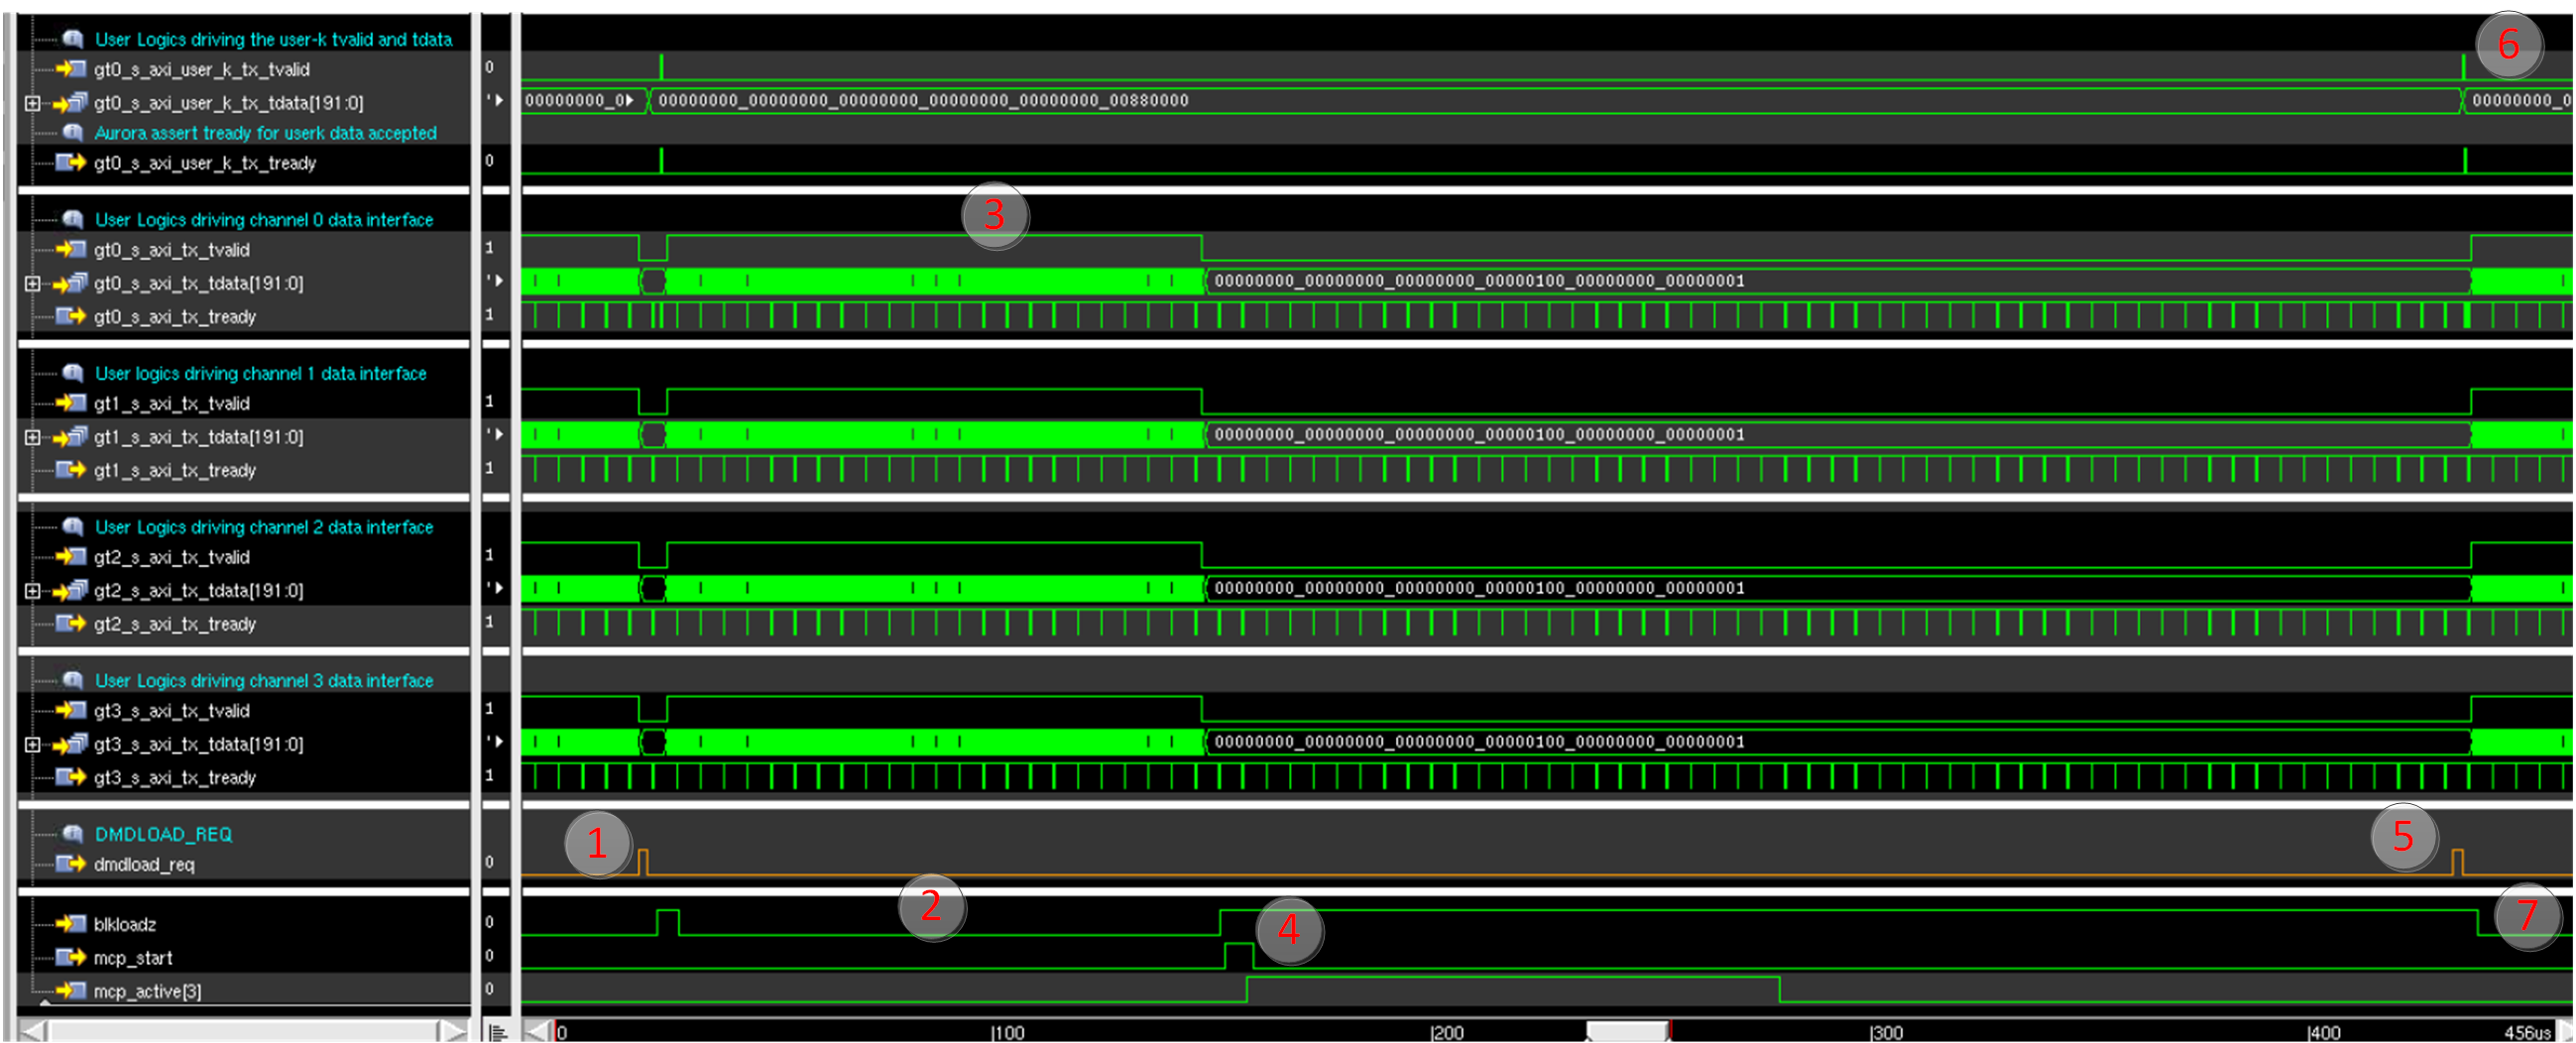
Task: Click the waveform scroll-left arrow near time 0
Action: 537,1031
